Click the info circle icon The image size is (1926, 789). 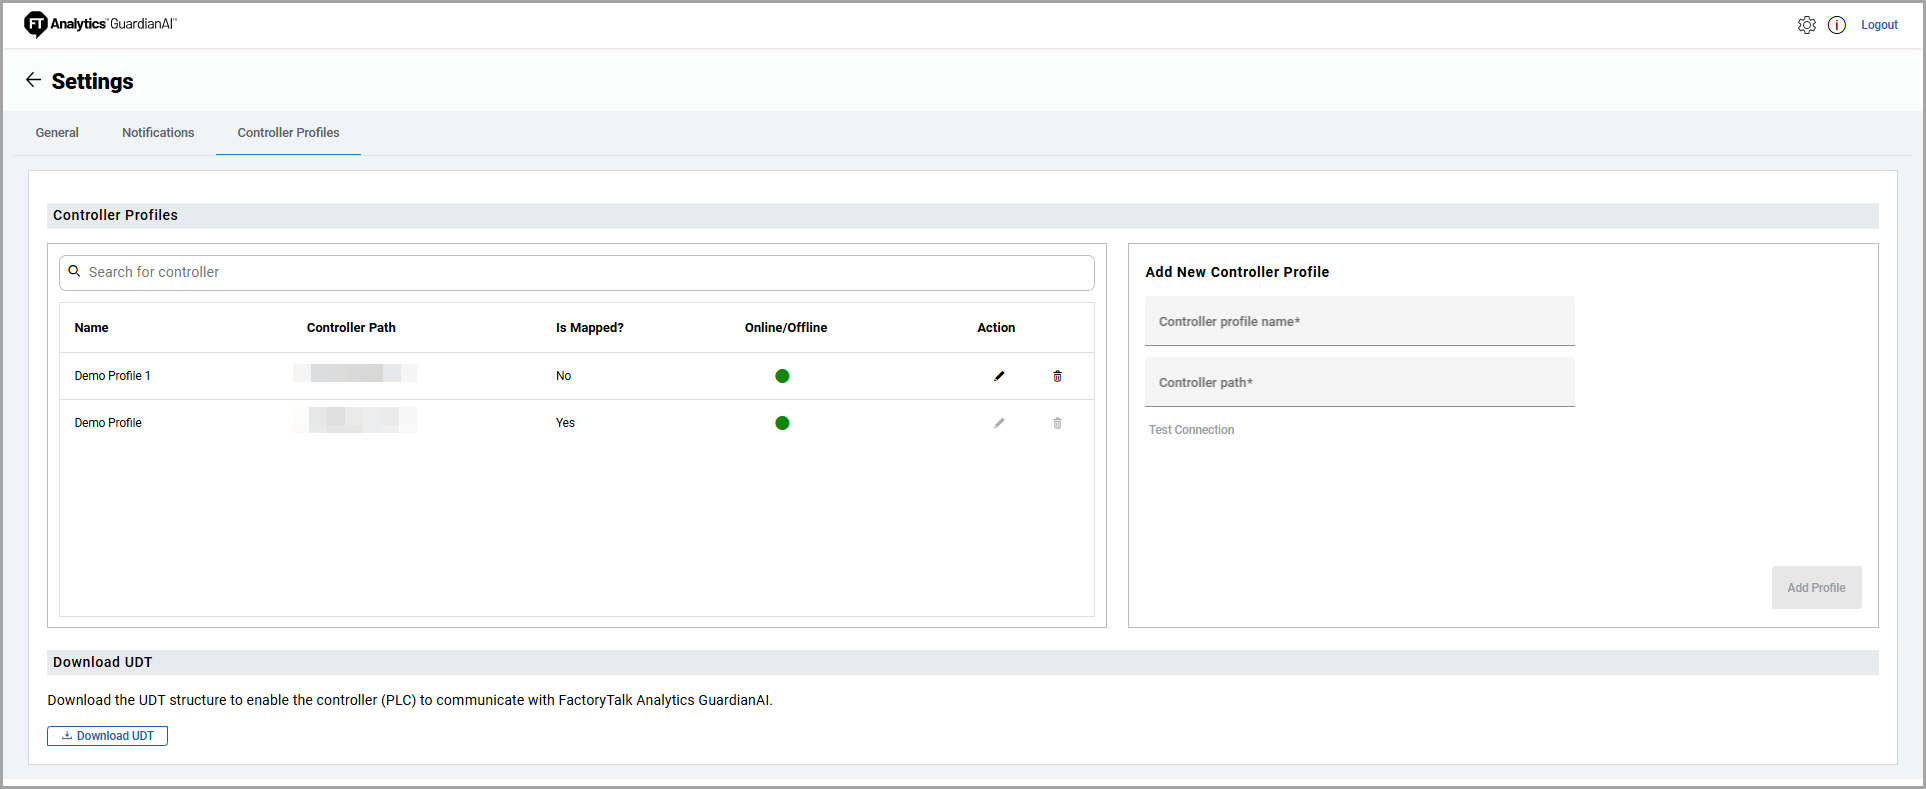pos(1837,25)
